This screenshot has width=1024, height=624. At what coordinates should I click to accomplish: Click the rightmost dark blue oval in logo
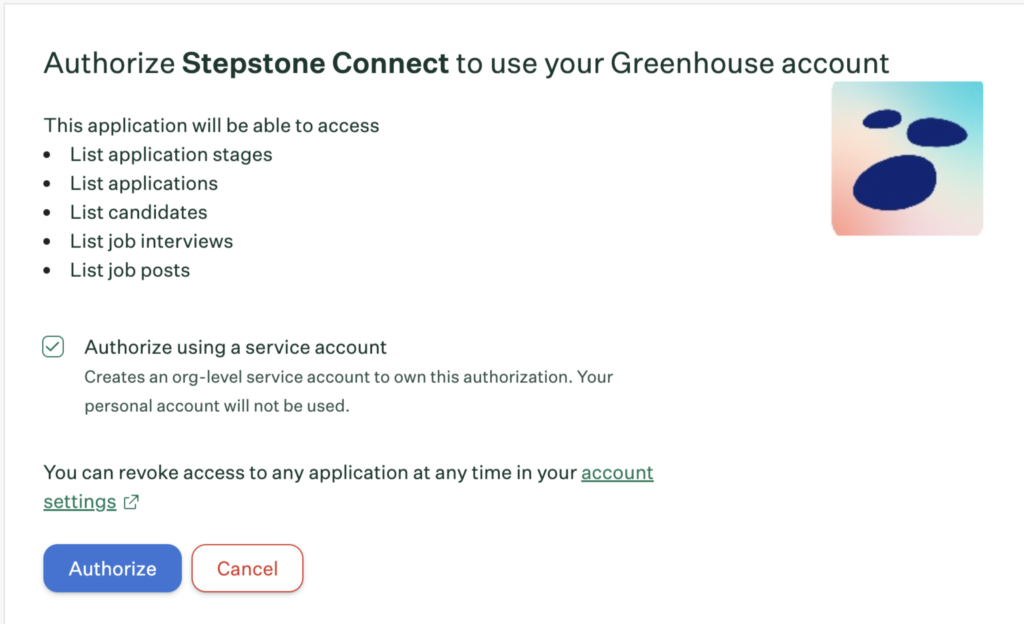[x=937, y=133]
